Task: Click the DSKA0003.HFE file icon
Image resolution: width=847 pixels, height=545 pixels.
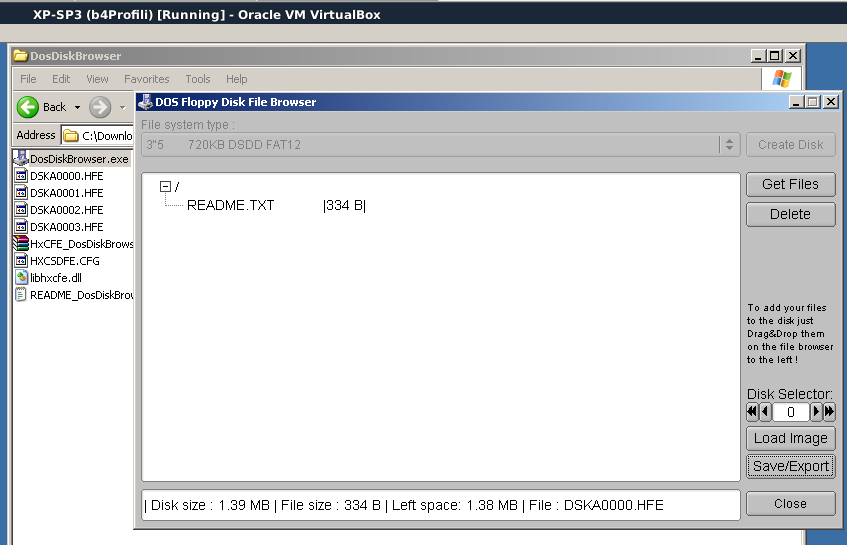Action: 21,226
